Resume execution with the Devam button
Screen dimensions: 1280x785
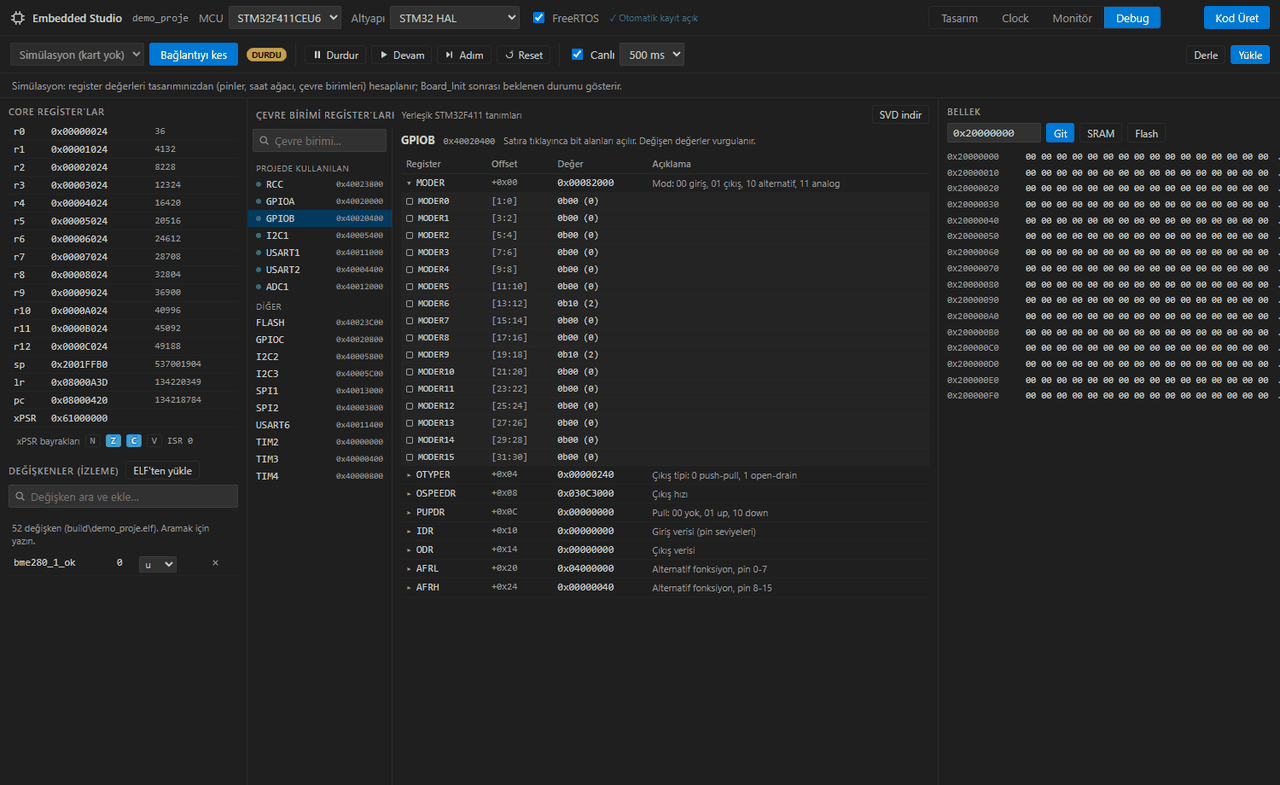(402, 55)
